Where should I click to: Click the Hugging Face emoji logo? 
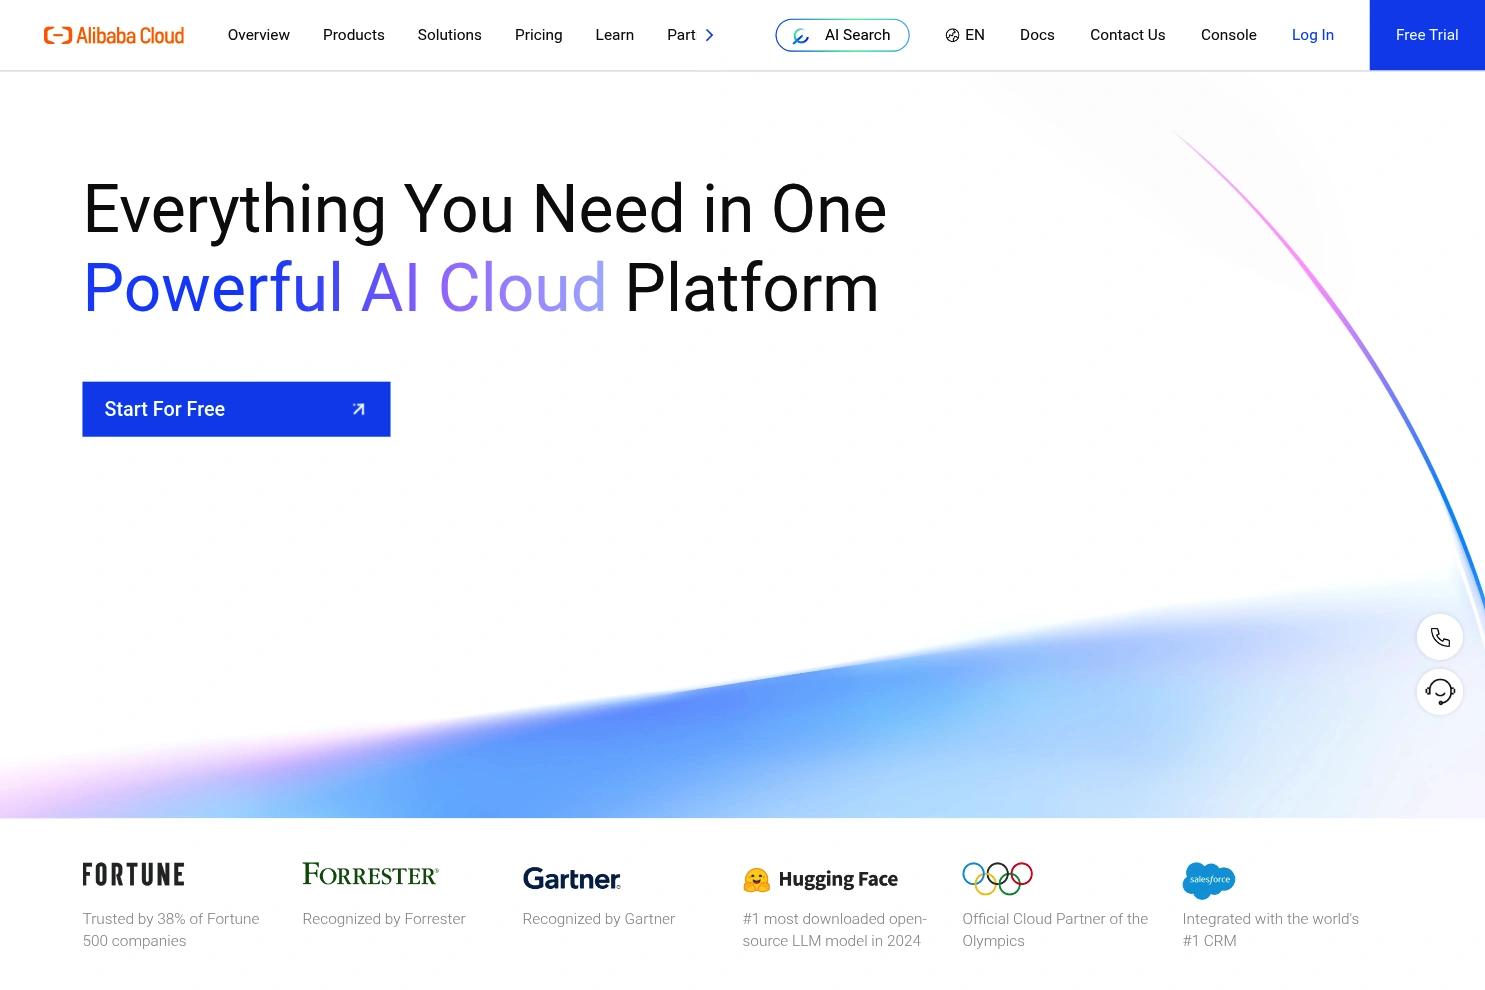758,878
